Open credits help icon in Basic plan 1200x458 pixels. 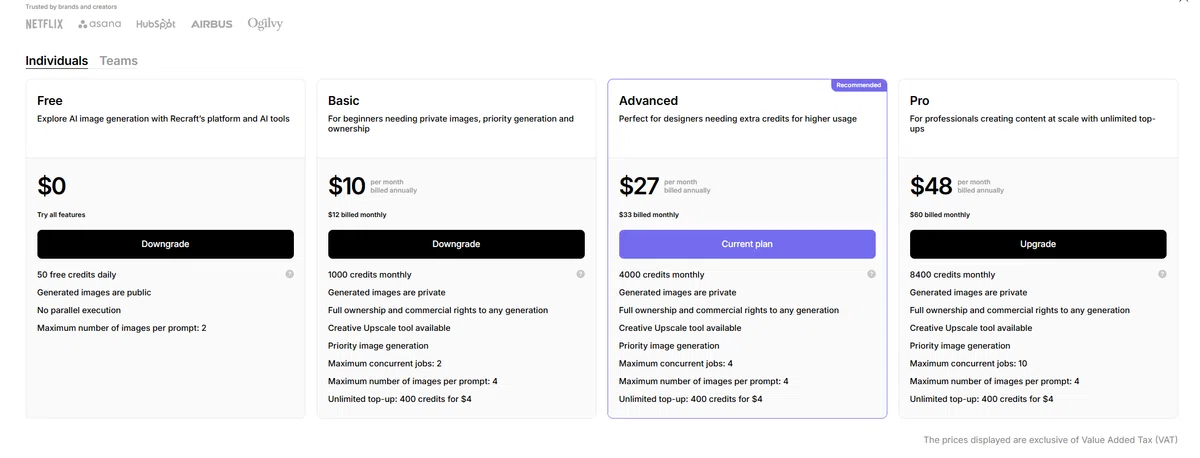[580, 274]
